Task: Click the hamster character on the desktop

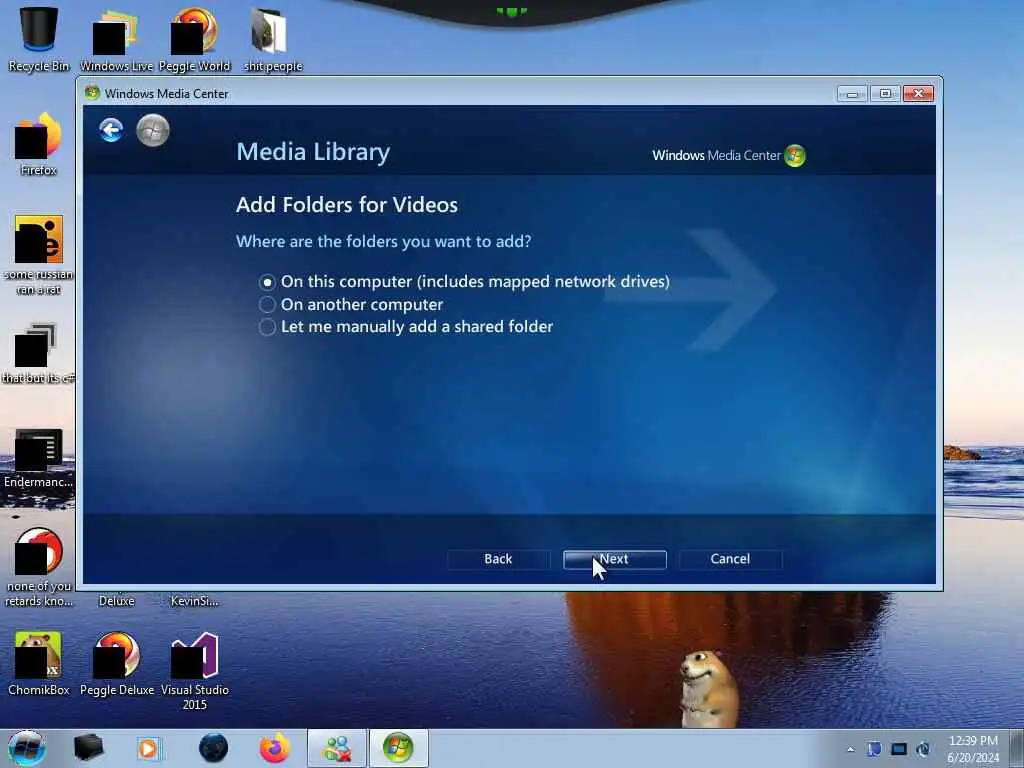Action: point(709,689)
